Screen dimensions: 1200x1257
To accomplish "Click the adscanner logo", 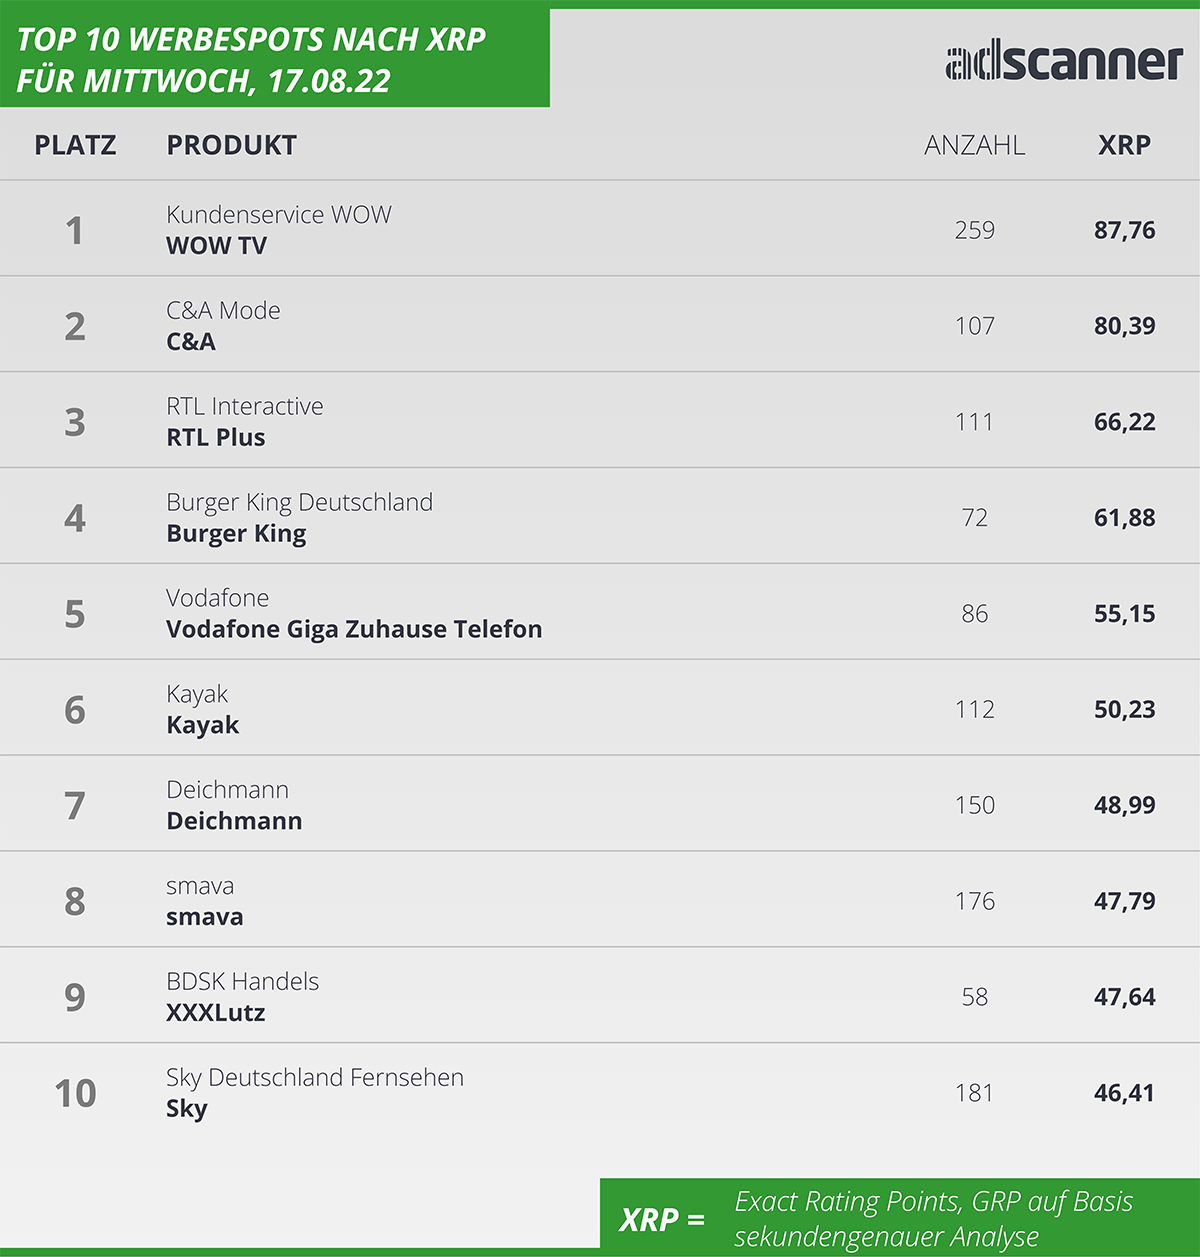I will pos(1064,62).
